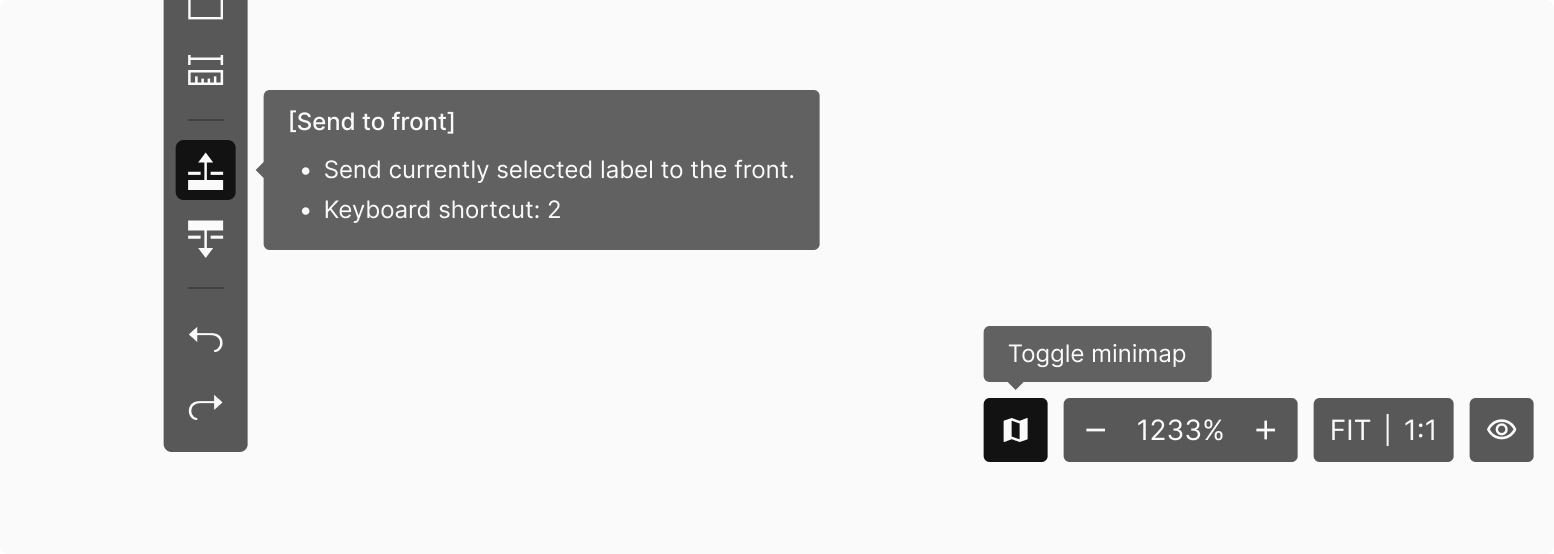1554x554 pixels.
Task: Toggle the minimap with the map icon
Action: pyautogui.click(x=1015, y=430)
